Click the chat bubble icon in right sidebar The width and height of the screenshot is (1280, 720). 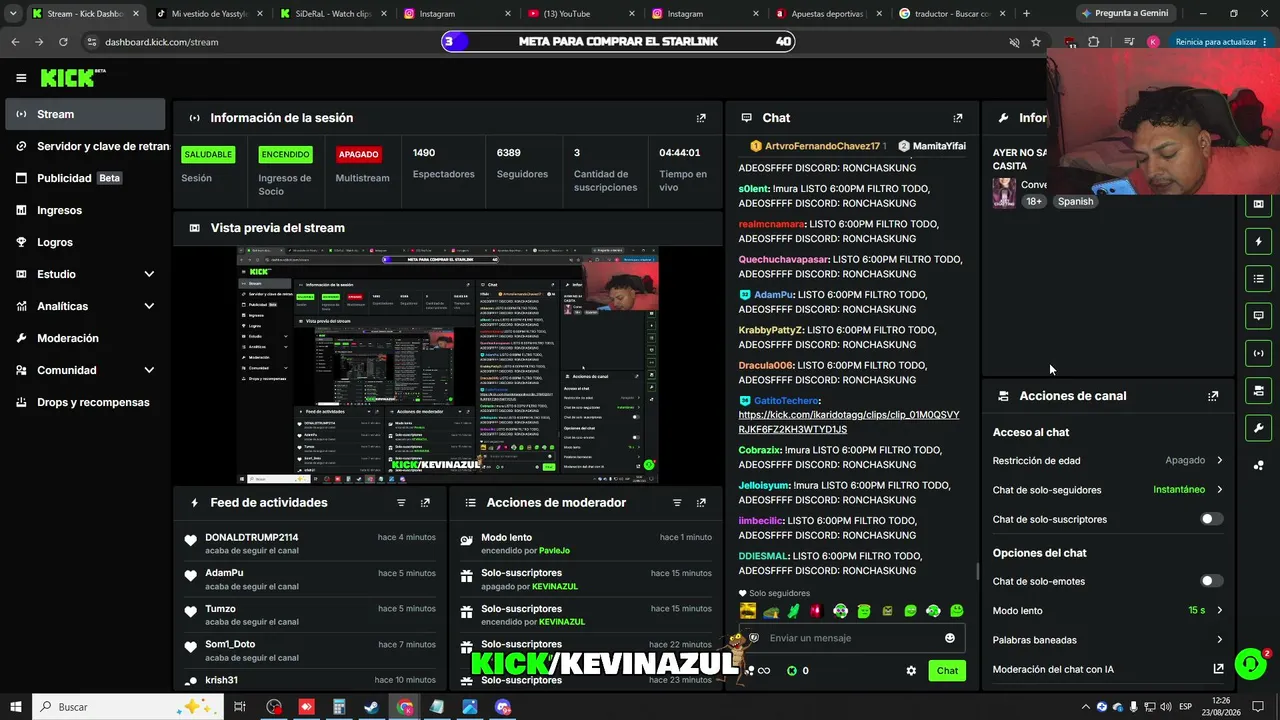(x=1258, y=316)
